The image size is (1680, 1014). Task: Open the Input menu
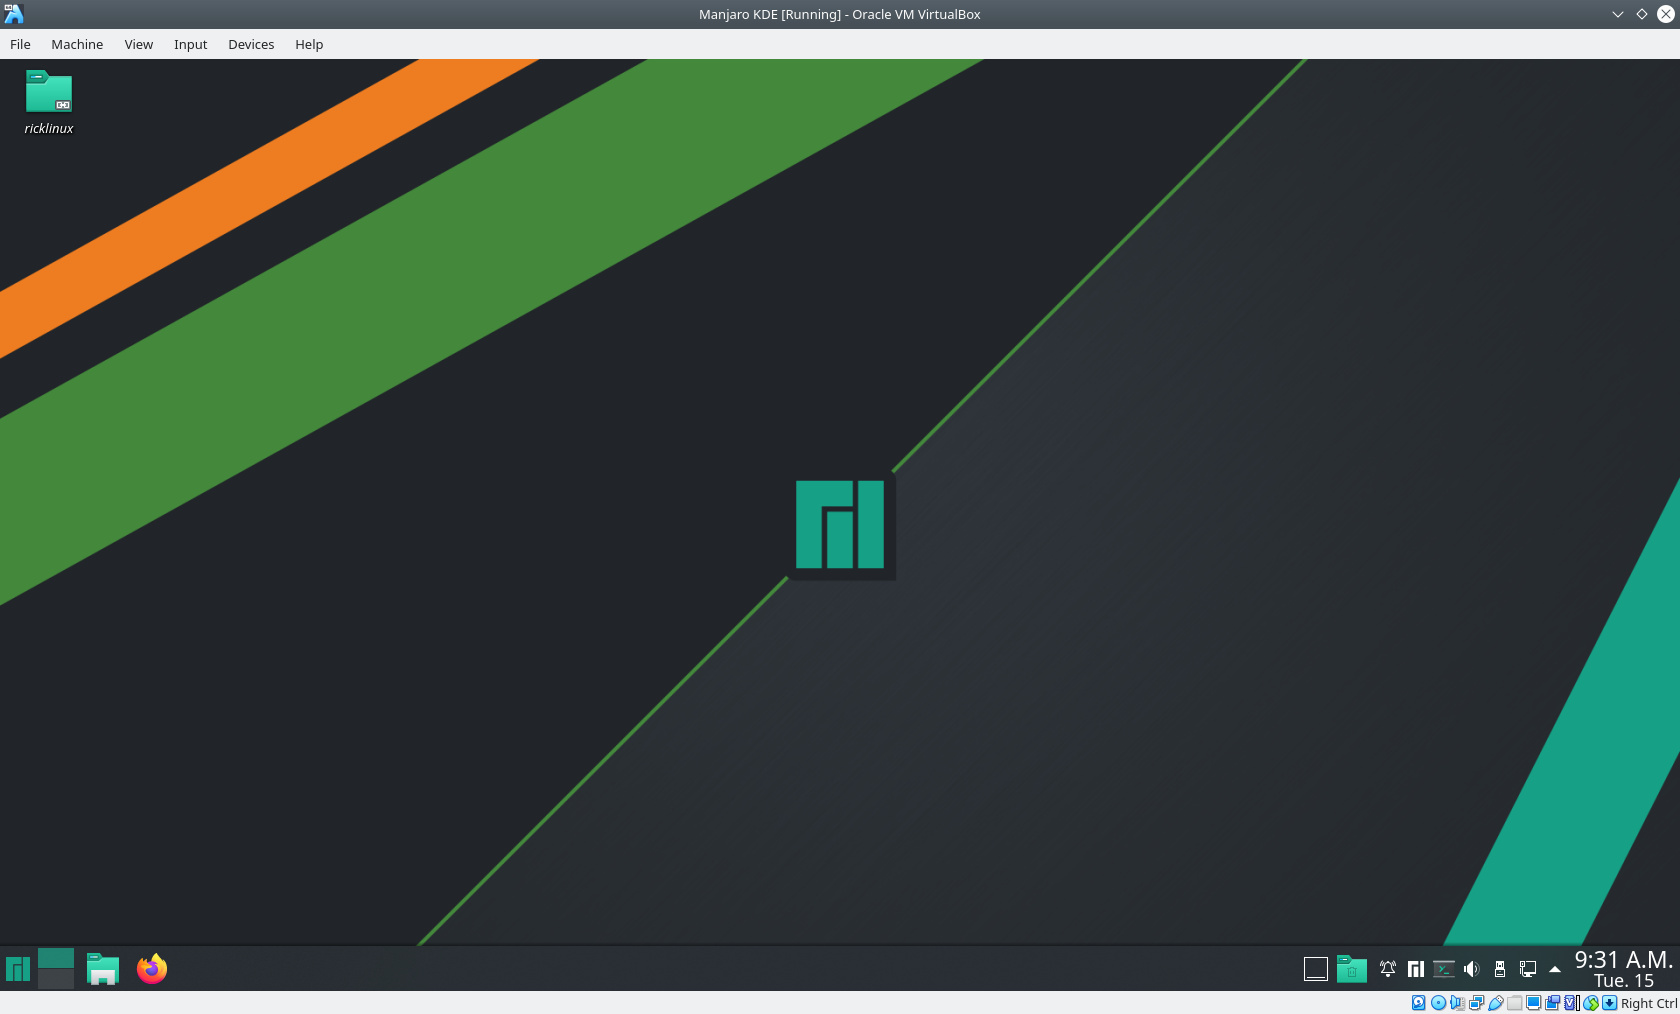191,44
